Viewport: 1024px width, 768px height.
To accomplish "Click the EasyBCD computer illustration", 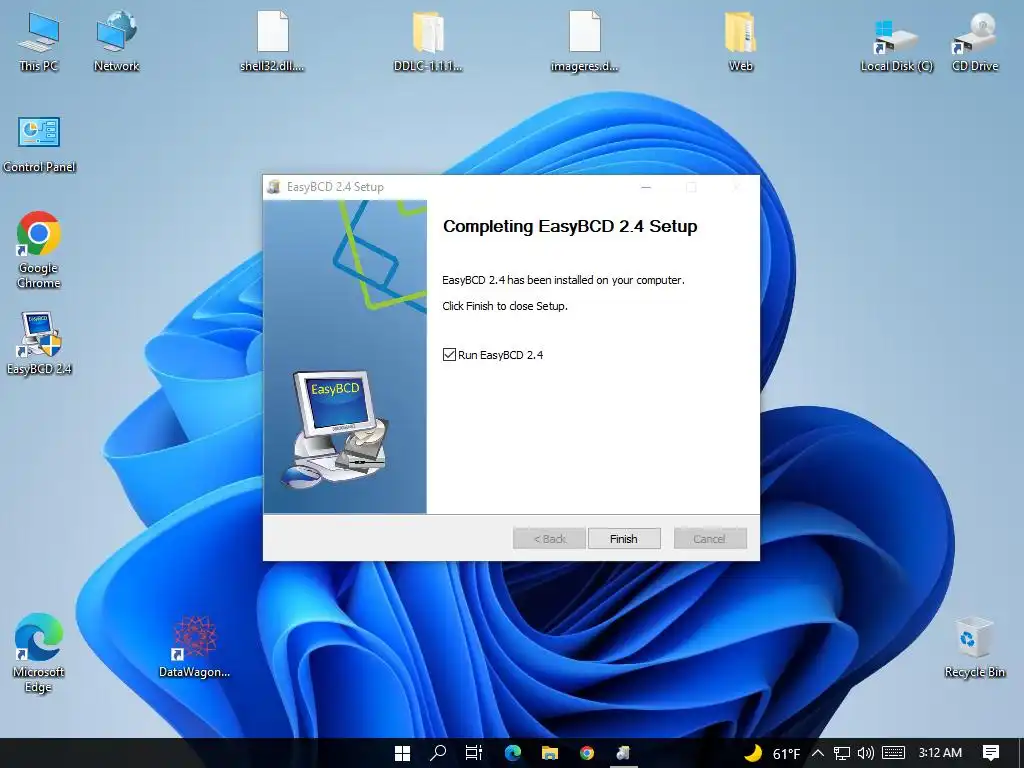I will pos(335,429).
